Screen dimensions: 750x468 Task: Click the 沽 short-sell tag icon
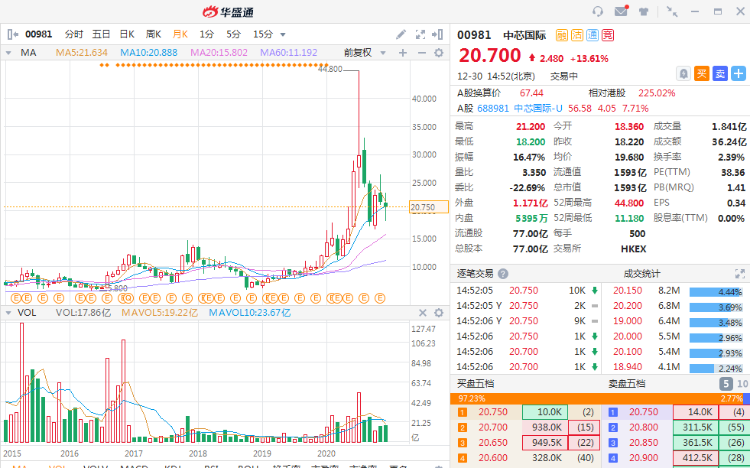(x=577, y=35)
